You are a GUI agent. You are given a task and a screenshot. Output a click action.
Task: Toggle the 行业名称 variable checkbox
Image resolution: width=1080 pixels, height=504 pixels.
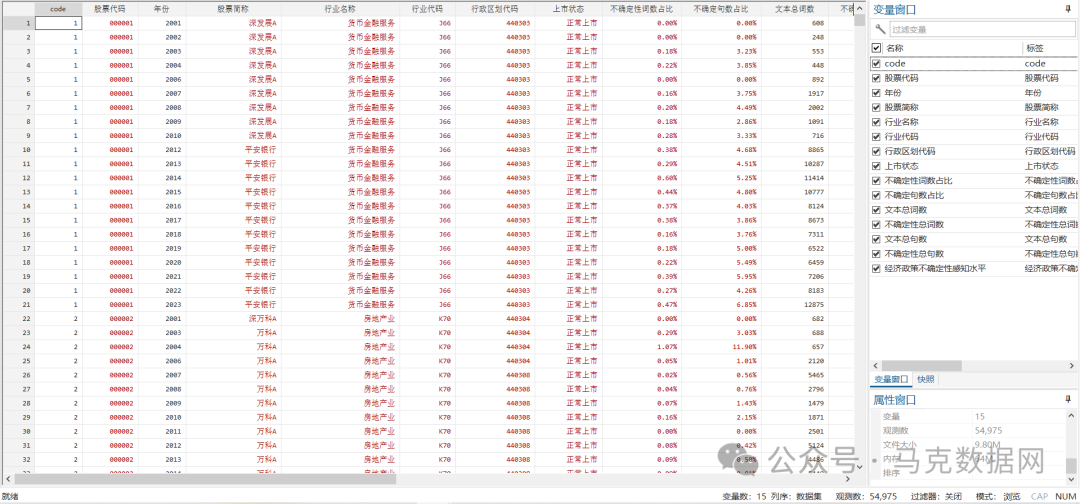876,122
